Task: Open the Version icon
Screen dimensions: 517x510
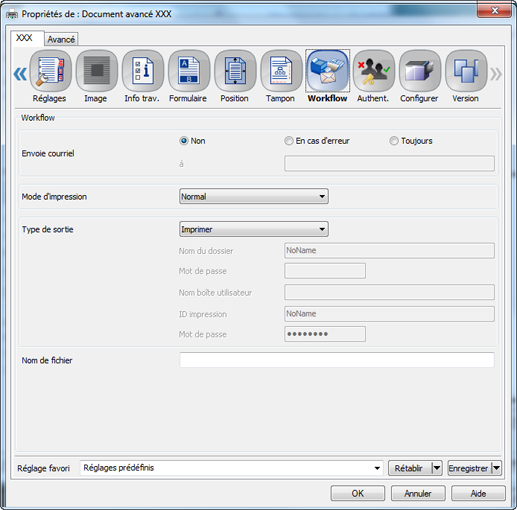Action: [466, 70]
